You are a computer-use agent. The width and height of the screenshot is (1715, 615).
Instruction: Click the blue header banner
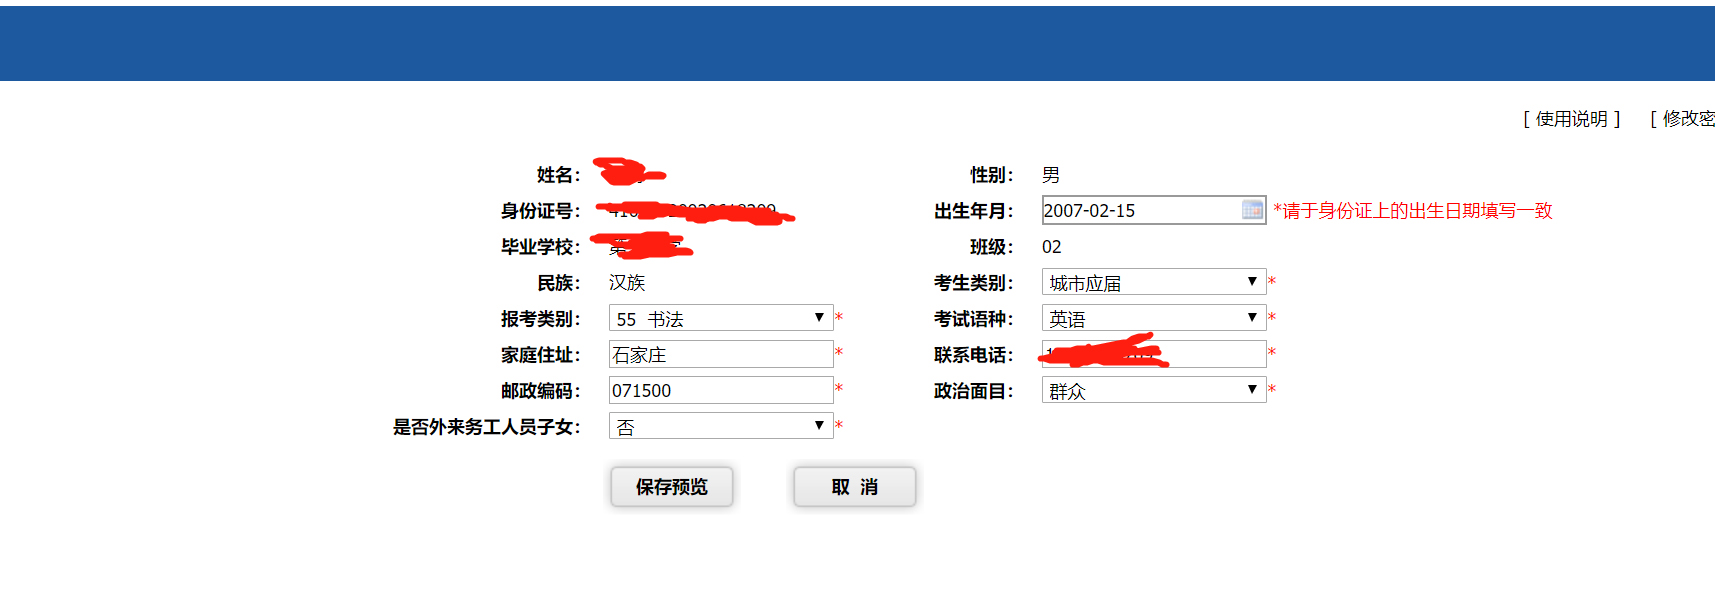(857, 43)
